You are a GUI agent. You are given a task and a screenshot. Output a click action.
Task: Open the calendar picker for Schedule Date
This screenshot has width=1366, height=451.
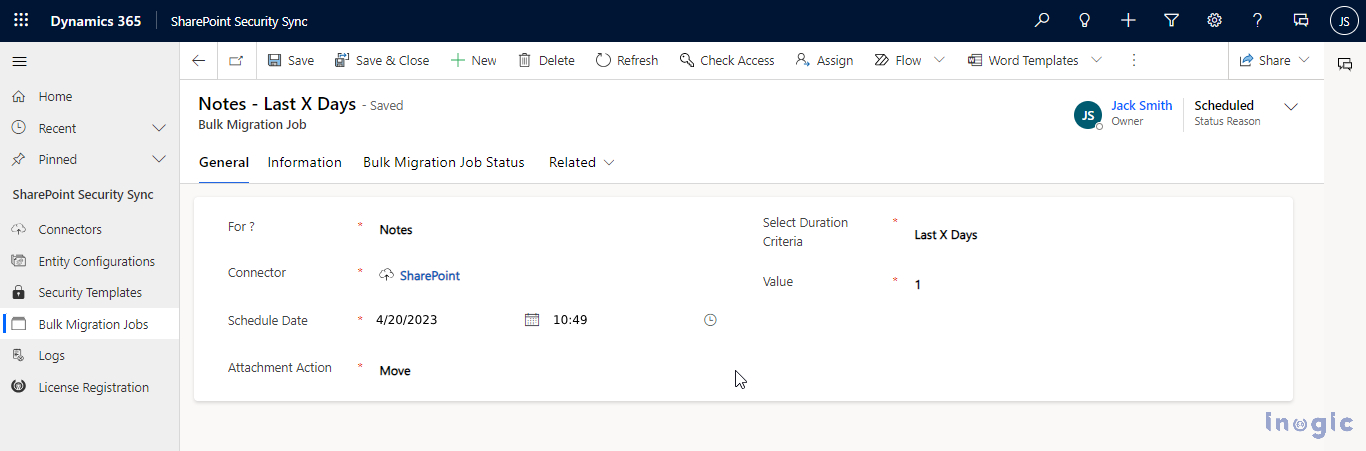click(x=532, y=320)
